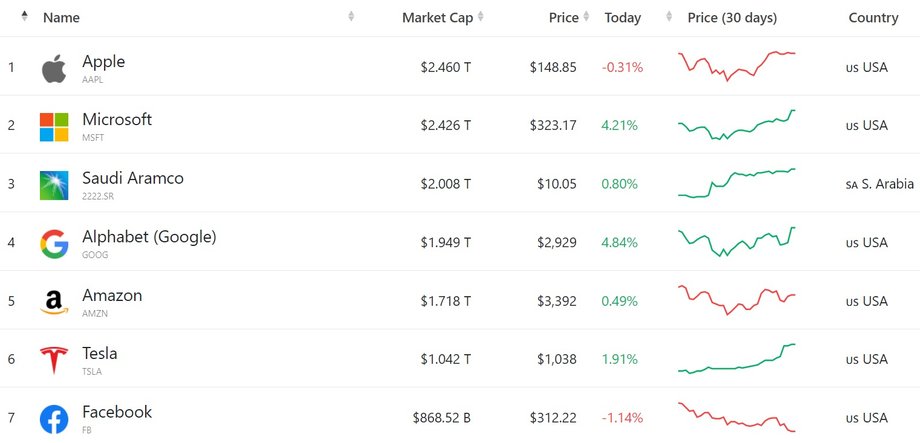This screenshot has height=443, width=920.
Task: Sort by Today change arrows
Action: click(x=669, y=16)
